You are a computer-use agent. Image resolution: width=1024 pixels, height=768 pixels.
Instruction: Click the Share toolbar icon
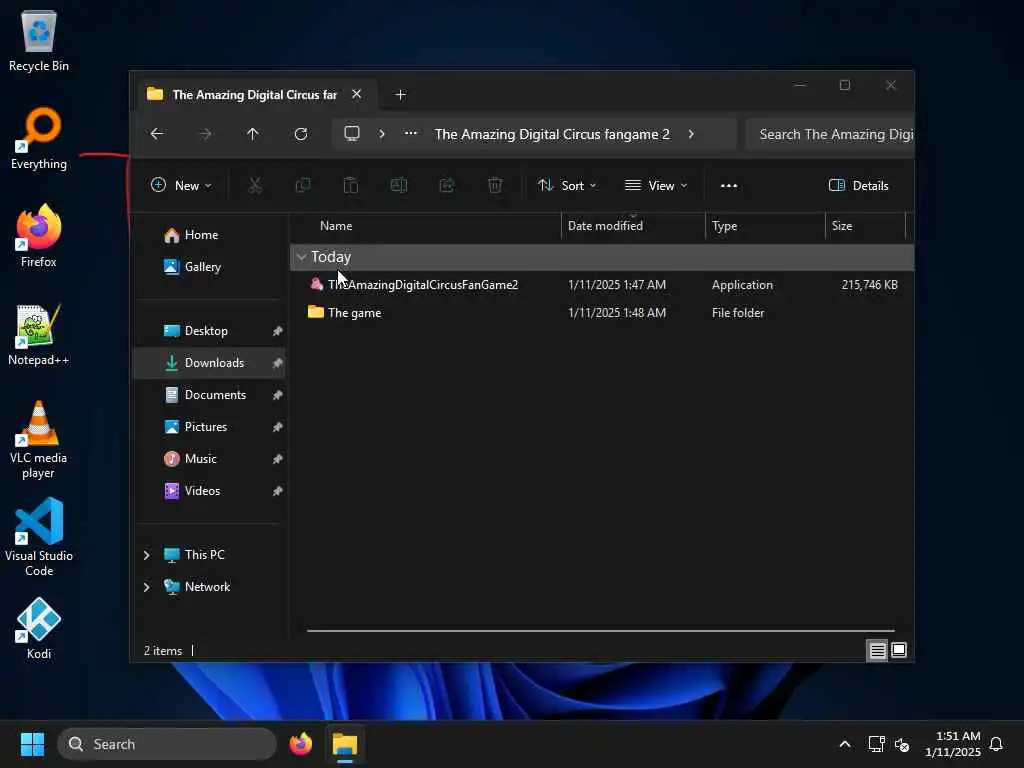tap(447, 185)
